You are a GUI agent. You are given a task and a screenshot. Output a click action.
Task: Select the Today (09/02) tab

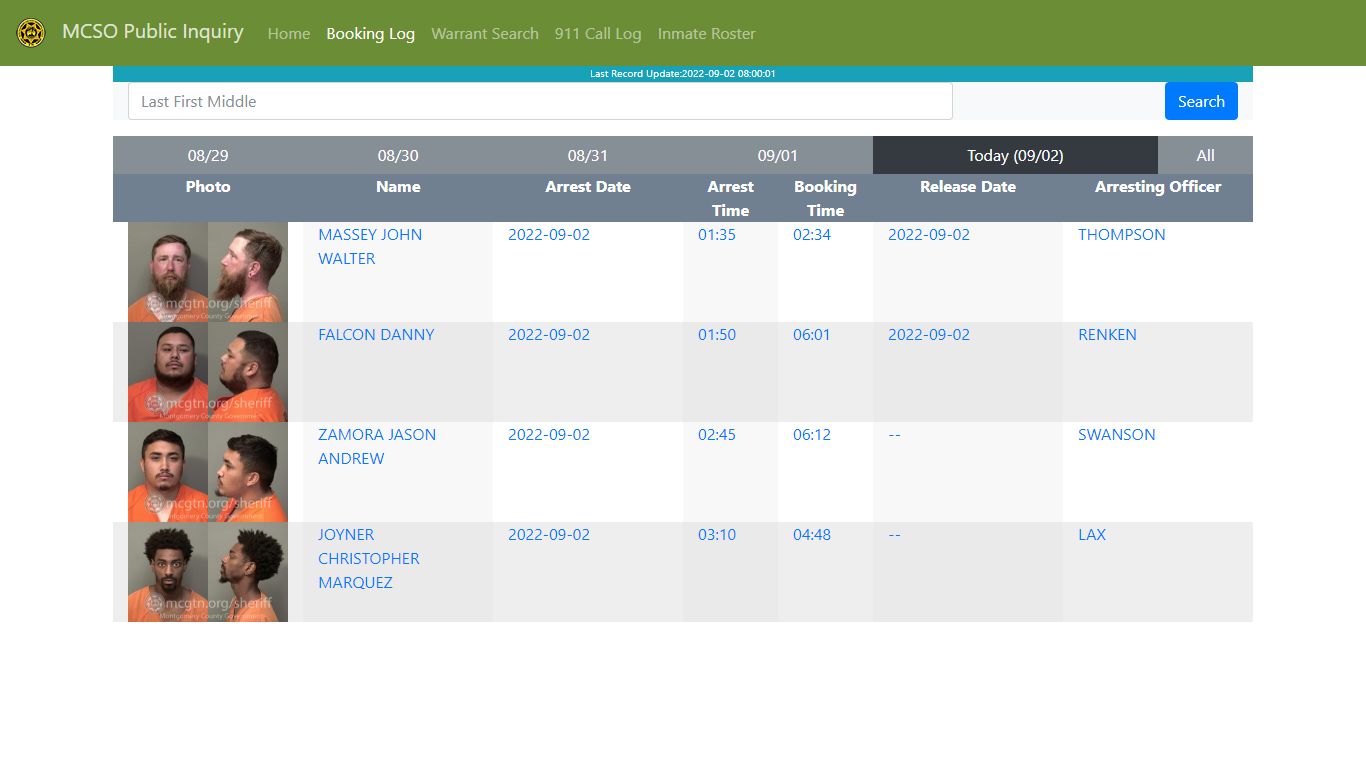point(1015,155)
